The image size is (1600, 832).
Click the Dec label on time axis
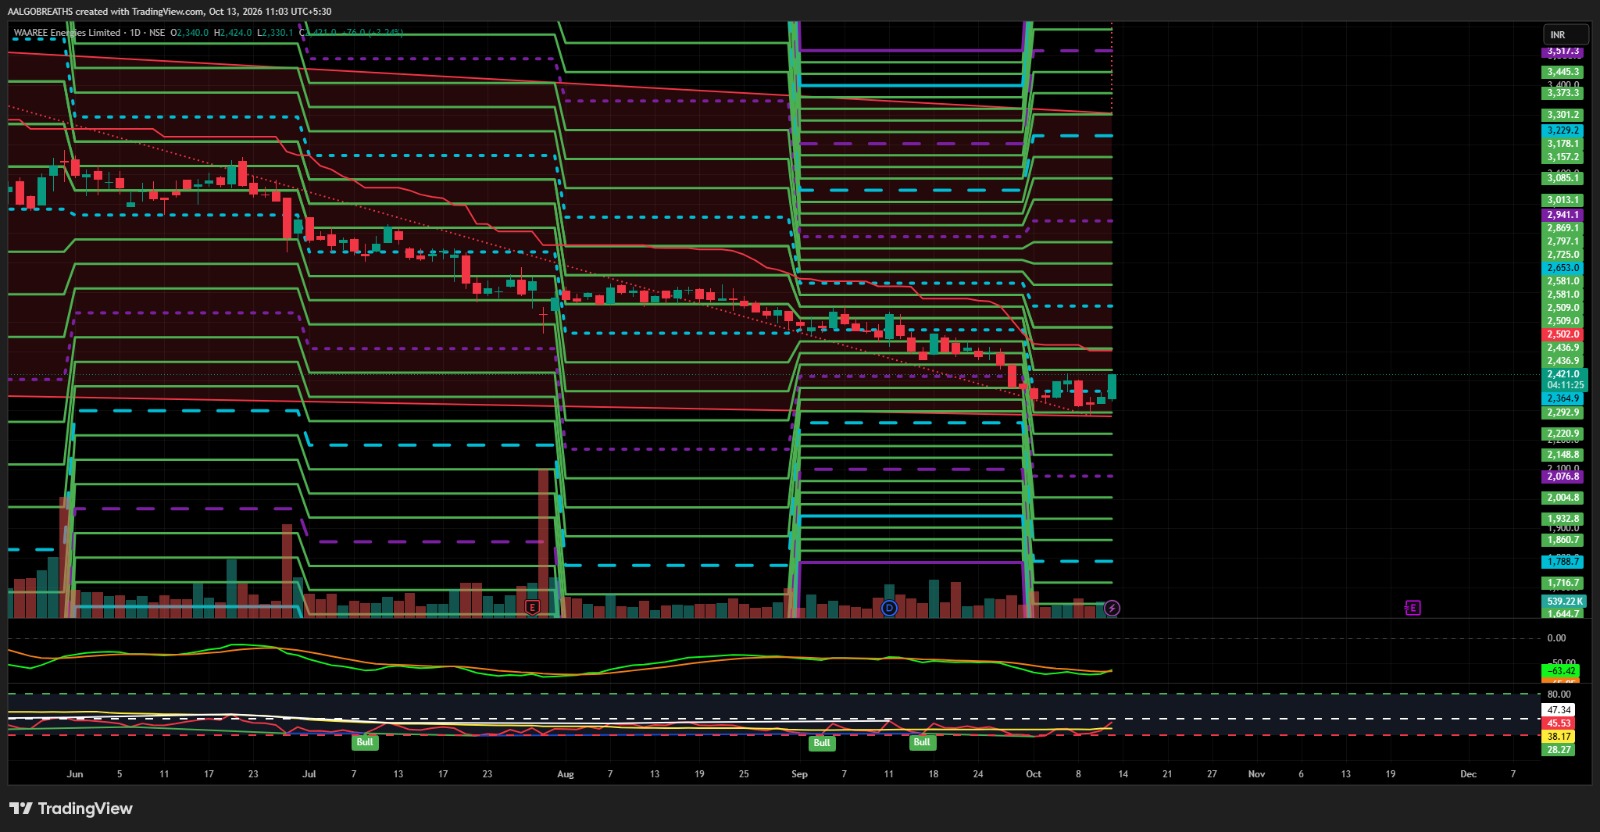click(1468, 774)
